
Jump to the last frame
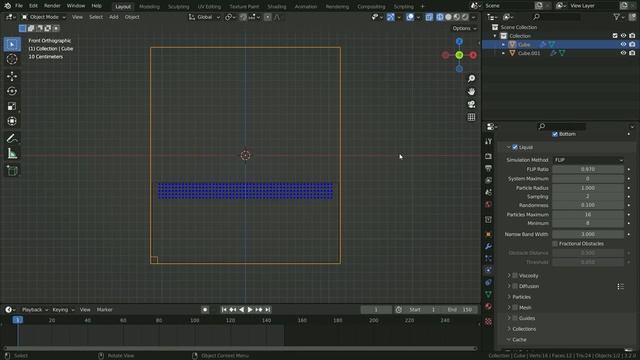coord(268,310)
